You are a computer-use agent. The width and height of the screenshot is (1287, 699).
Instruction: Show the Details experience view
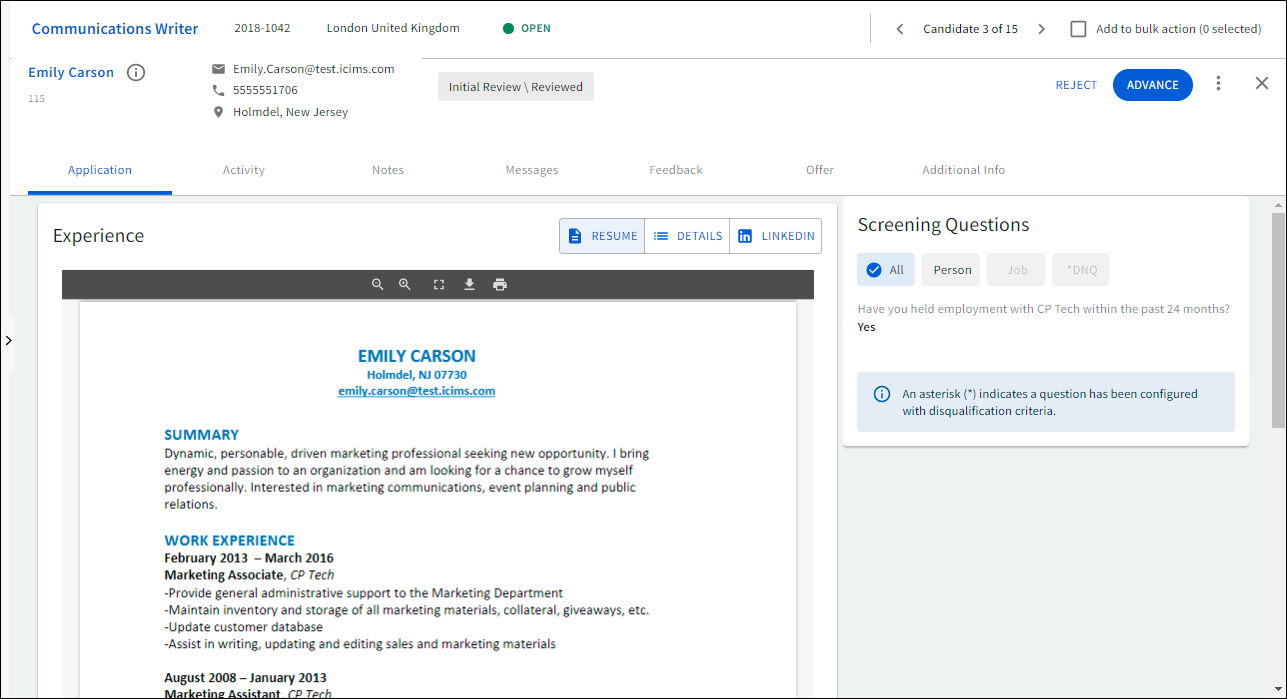pyautogui.click(x=687, y=236)
